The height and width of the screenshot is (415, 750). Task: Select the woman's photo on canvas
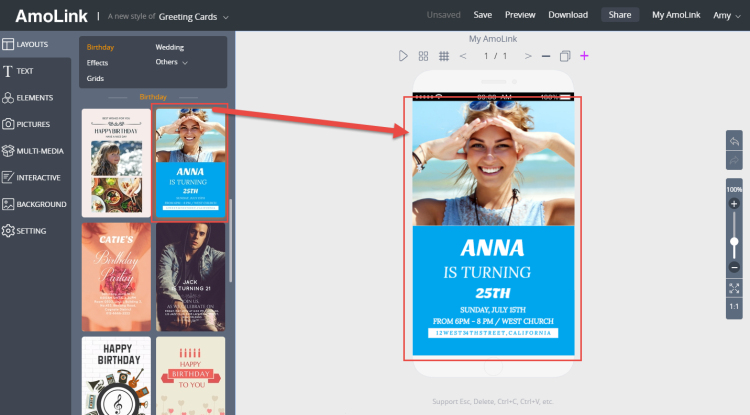493,163
